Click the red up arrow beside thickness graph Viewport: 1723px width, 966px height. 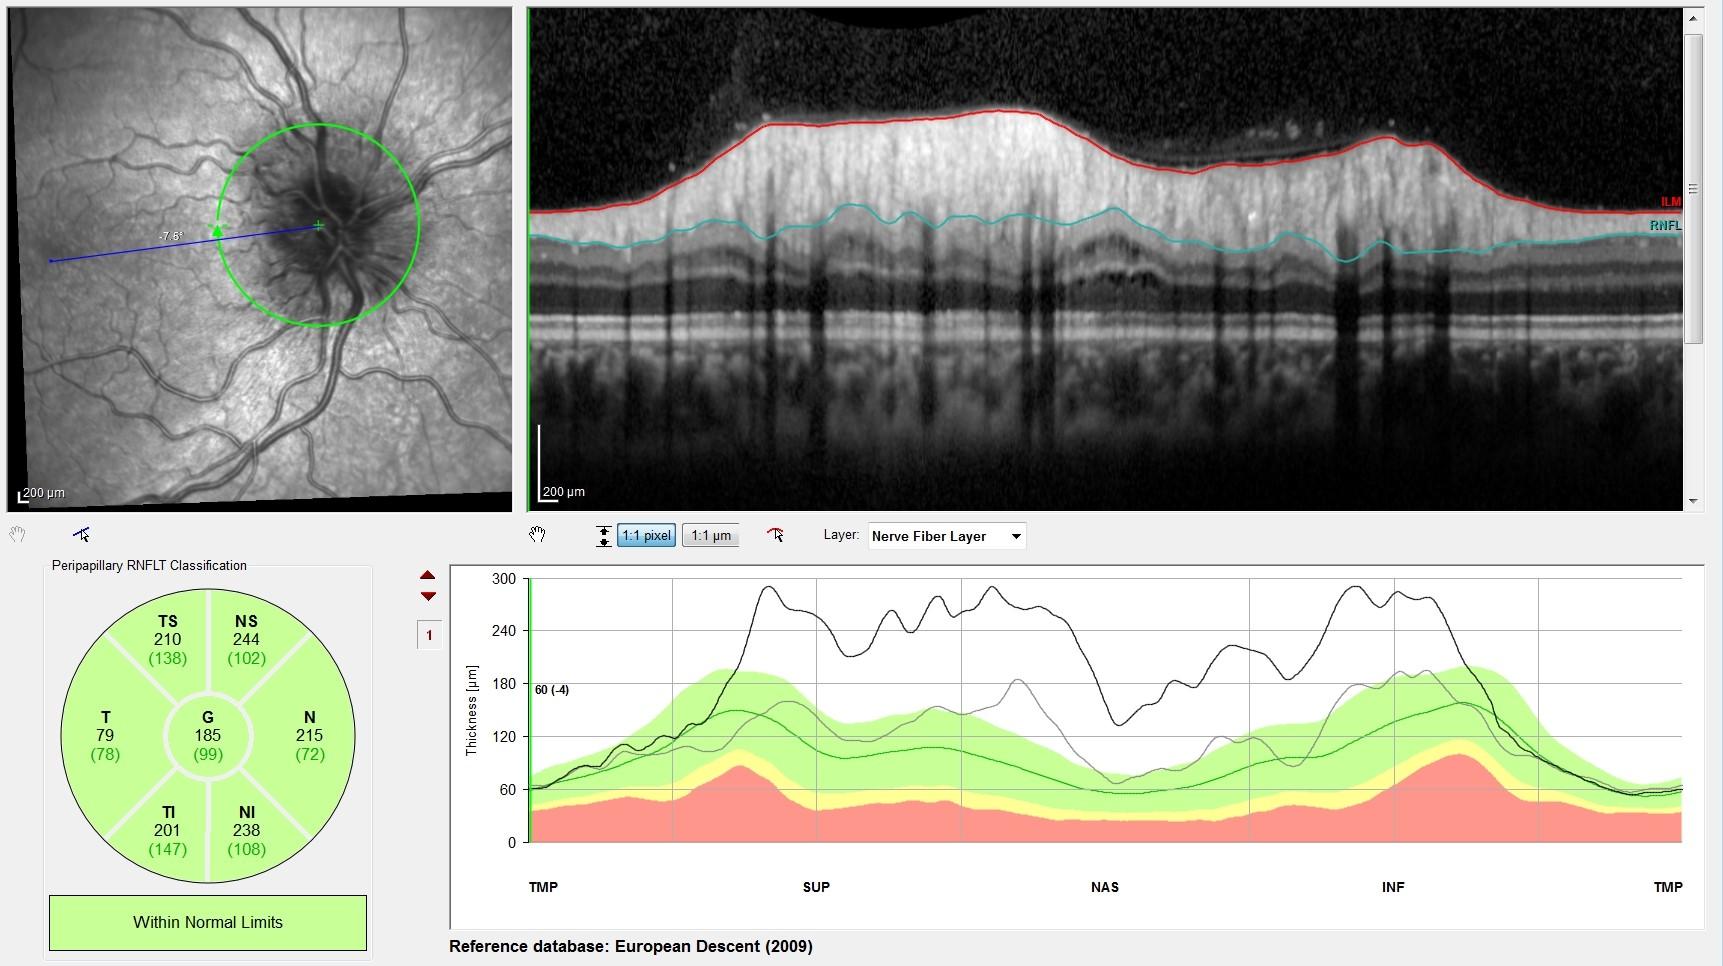pos(428,575)
